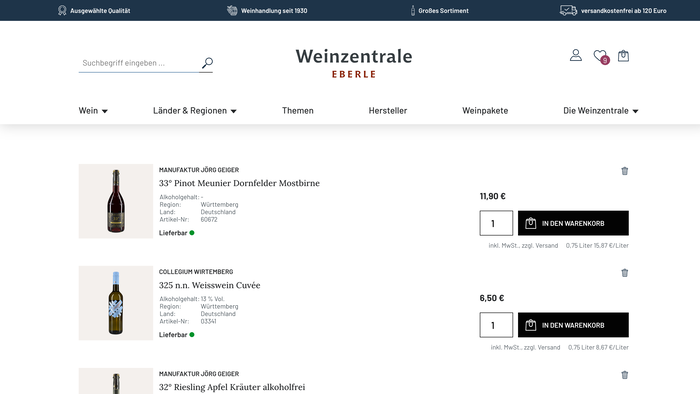Click the Artikel-Nr 60672 value

coord(209,220)
